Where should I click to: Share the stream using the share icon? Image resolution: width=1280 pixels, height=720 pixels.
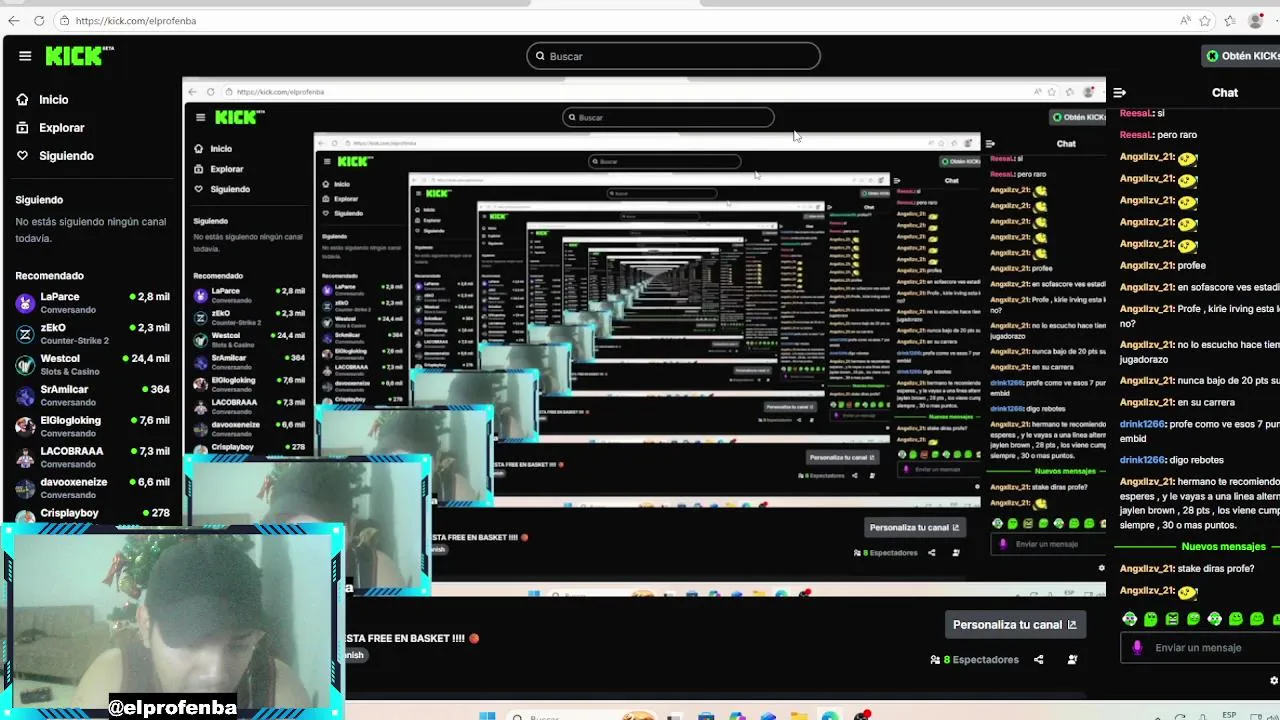click(1038, 659)
